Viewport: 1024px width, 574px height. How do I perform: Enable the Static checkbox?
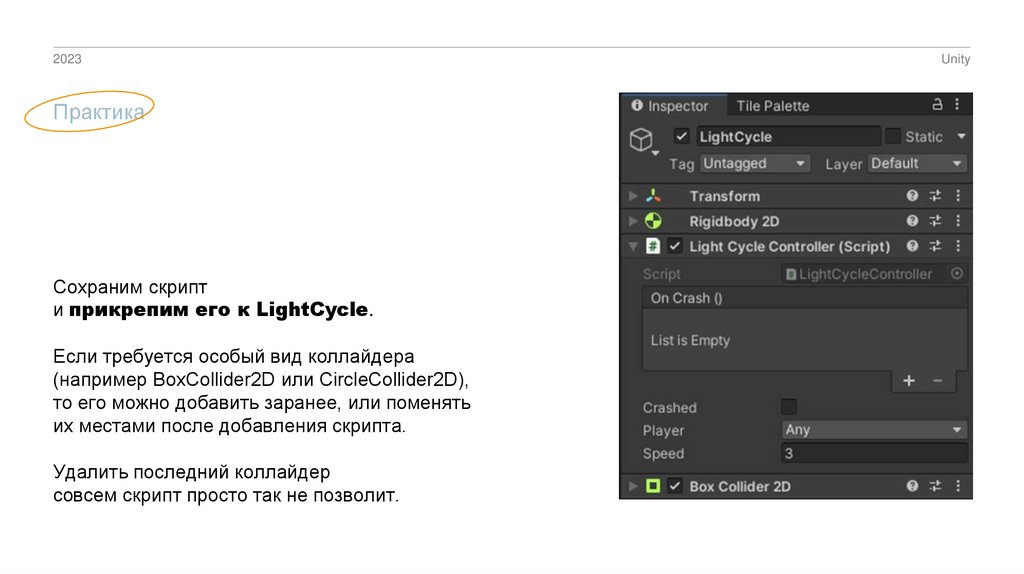pyautogui.click(x=893, y=137)
